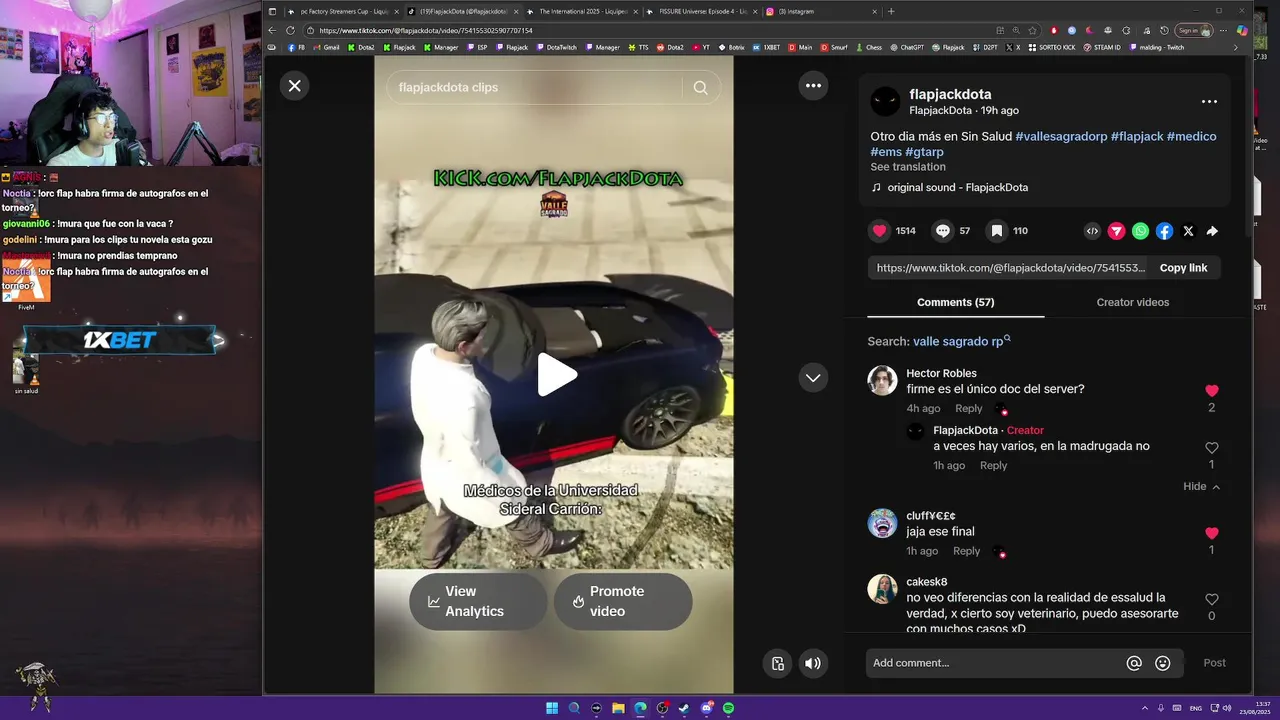The width and height of the screenshot is (1280, 720).
Task: Click See translation under caption
Action: pyautogui.click(x=908, y=167)
